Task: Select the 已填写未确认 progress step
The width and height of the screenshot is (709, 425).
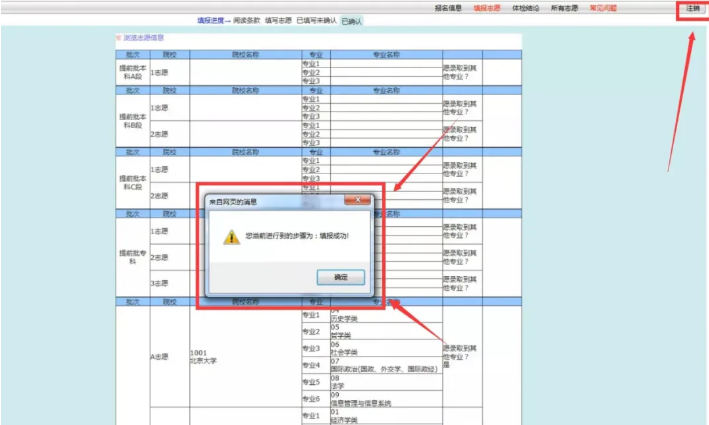Action: [x=317, y=21]
